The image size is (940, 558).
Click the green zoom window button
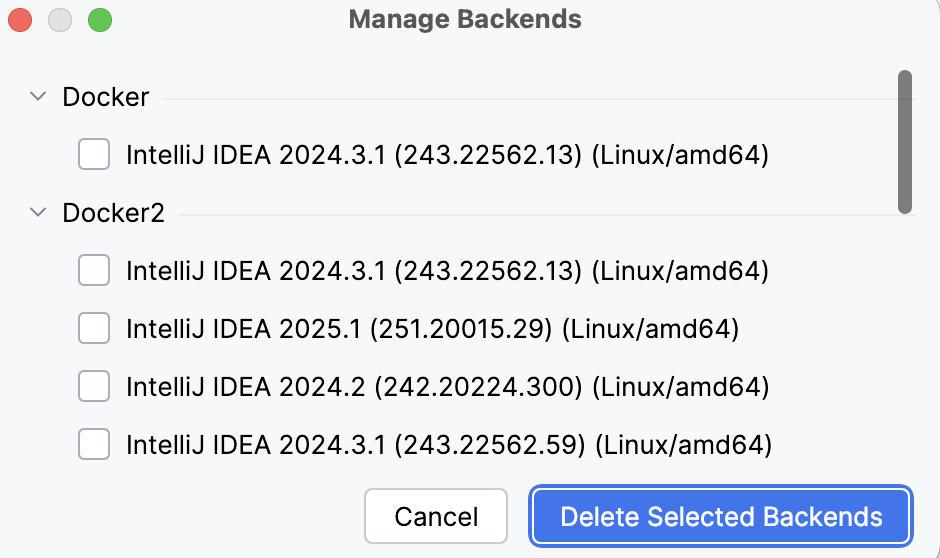click(x=100, y=19)
